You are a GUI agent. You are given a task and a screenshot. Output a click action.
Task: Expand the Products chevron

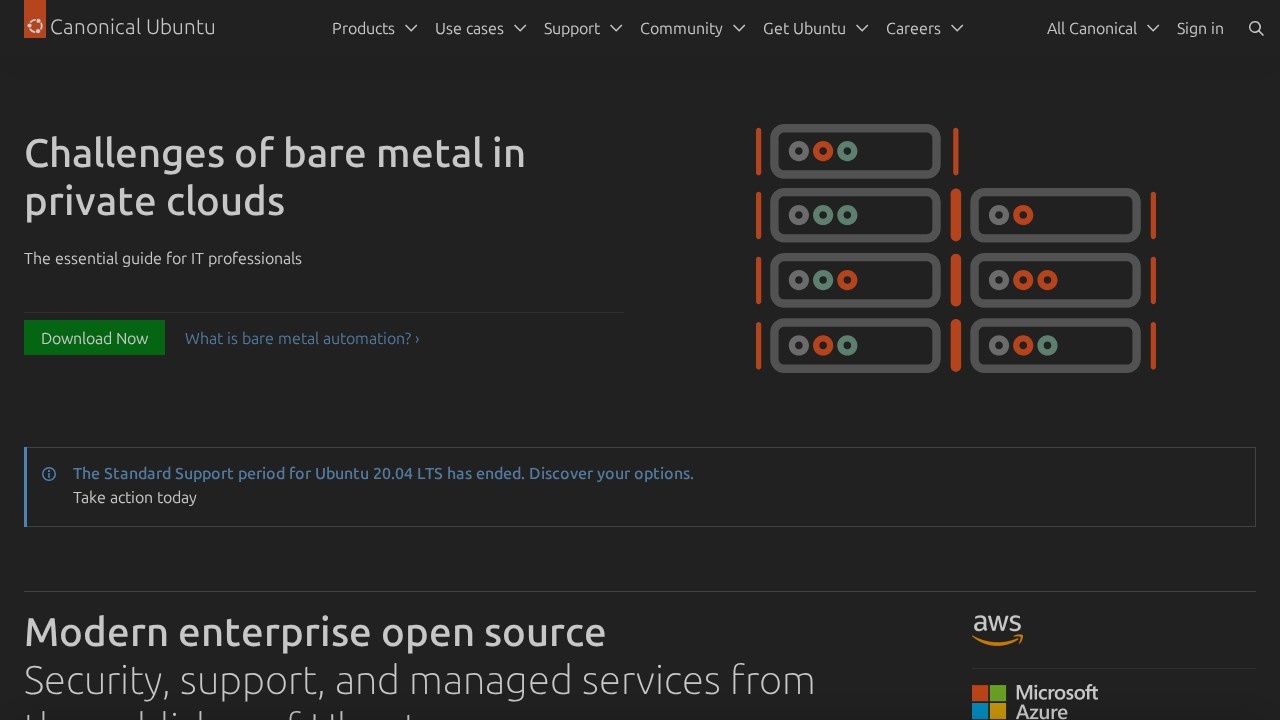[411, 29]
